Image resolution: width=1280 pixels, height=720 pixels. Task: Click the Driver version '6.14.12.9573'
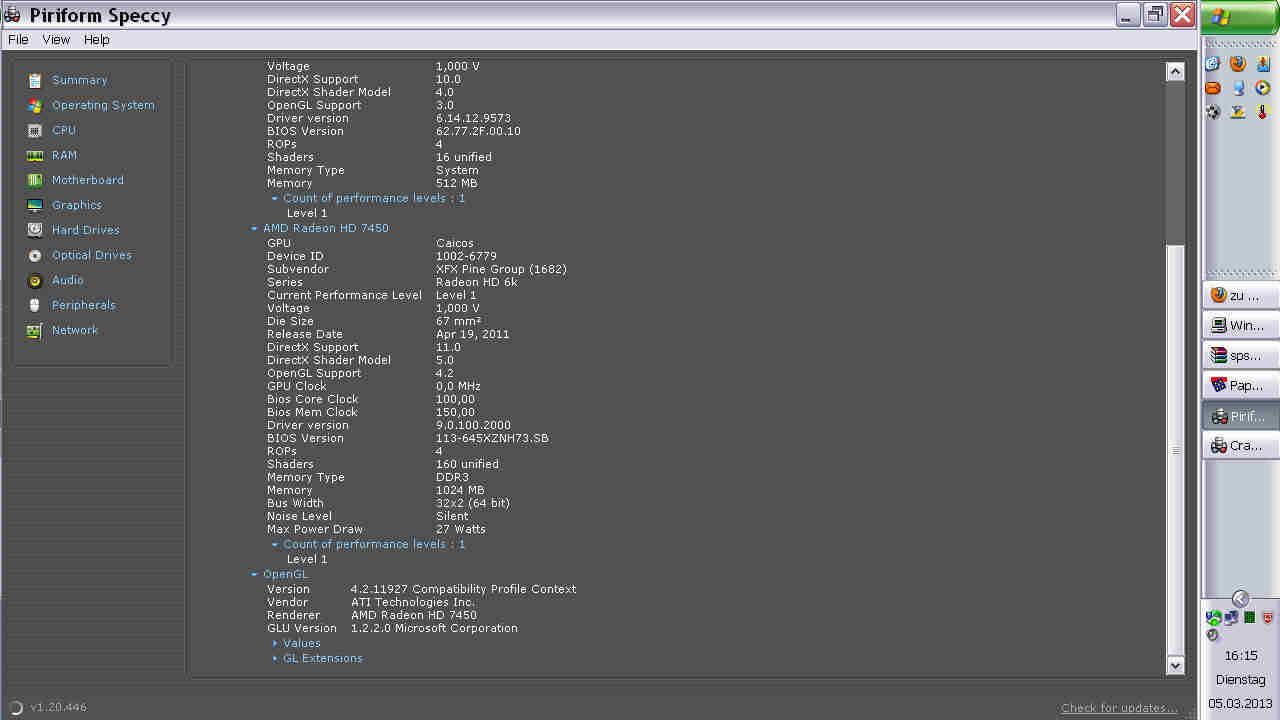click(473, 118)
